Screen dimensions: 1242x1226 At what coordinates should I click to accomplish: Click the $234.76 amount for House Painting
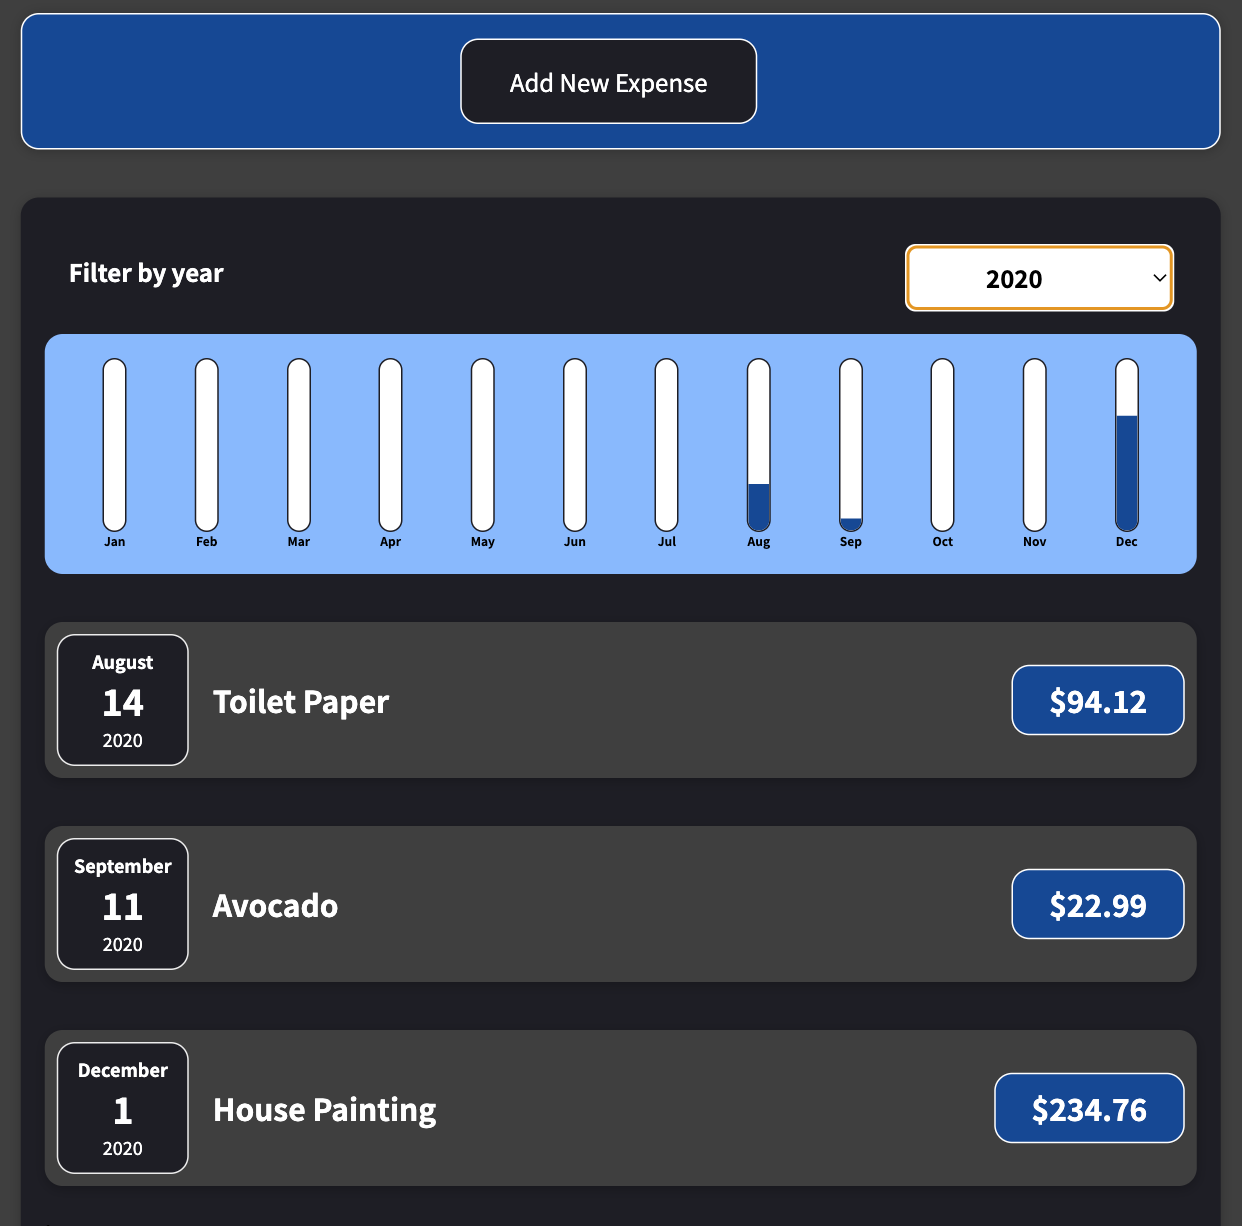coord(1089,1108)
